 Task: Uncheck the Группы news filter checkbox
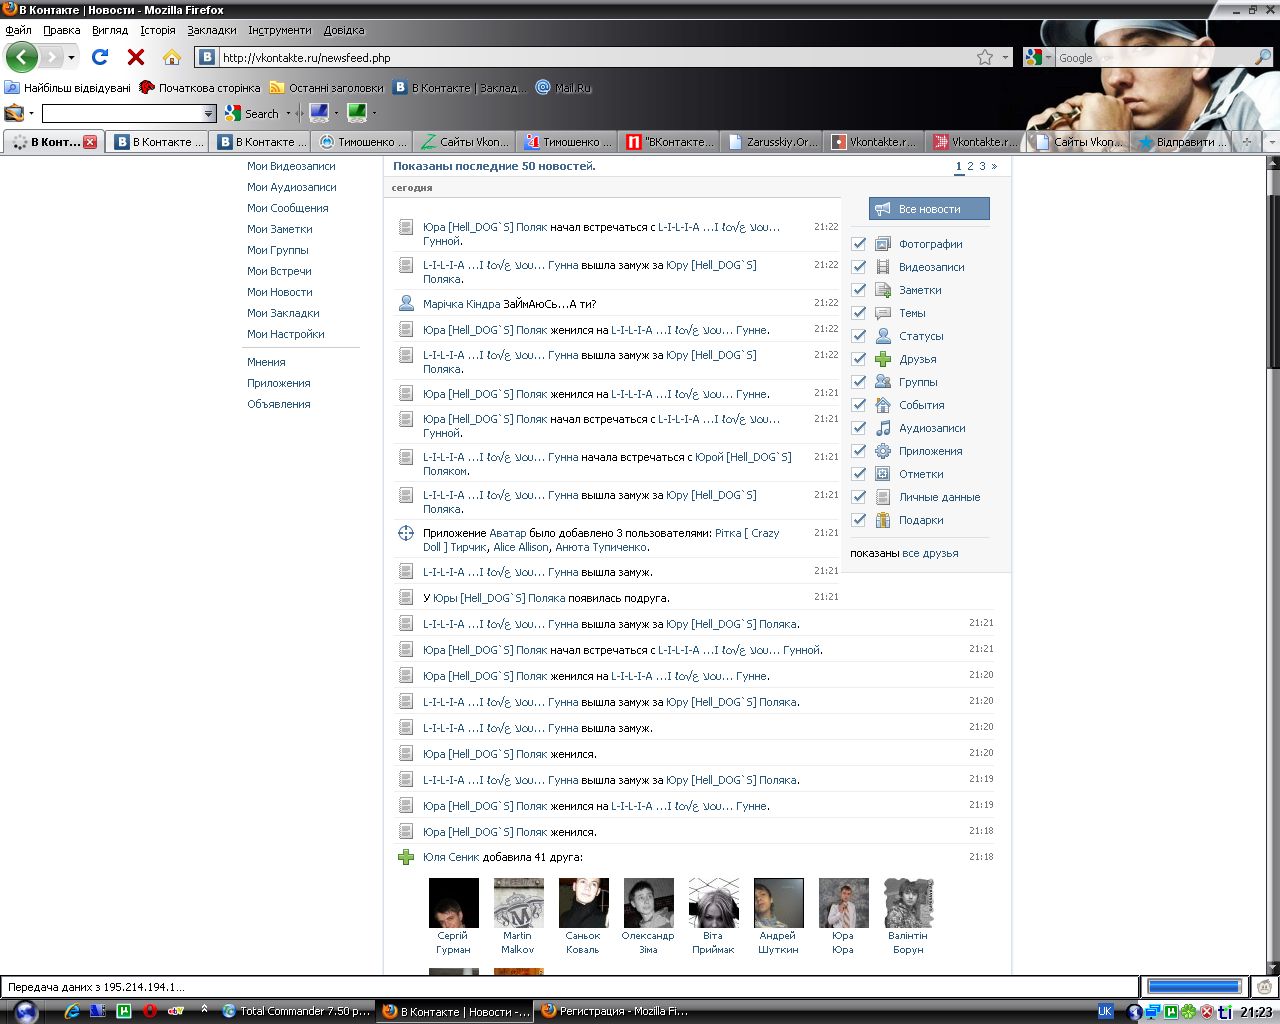coord(859,382)
